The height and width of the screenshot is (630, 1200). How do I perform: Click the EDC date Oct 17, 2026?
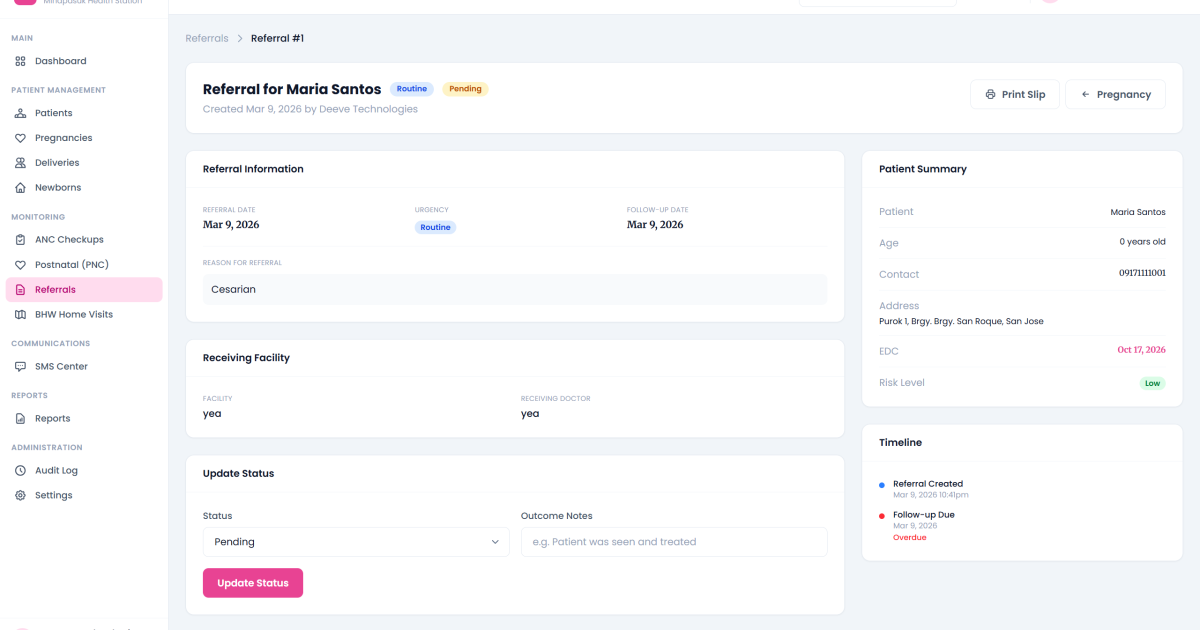[x=1141, y=350]
